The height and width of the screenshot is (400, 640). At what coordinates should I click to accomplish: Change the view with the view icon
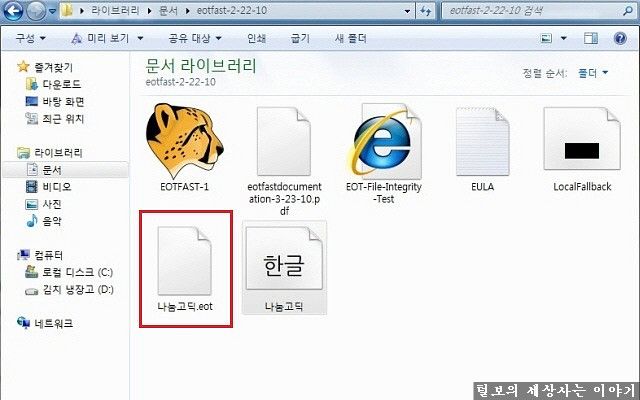[546, 38]
